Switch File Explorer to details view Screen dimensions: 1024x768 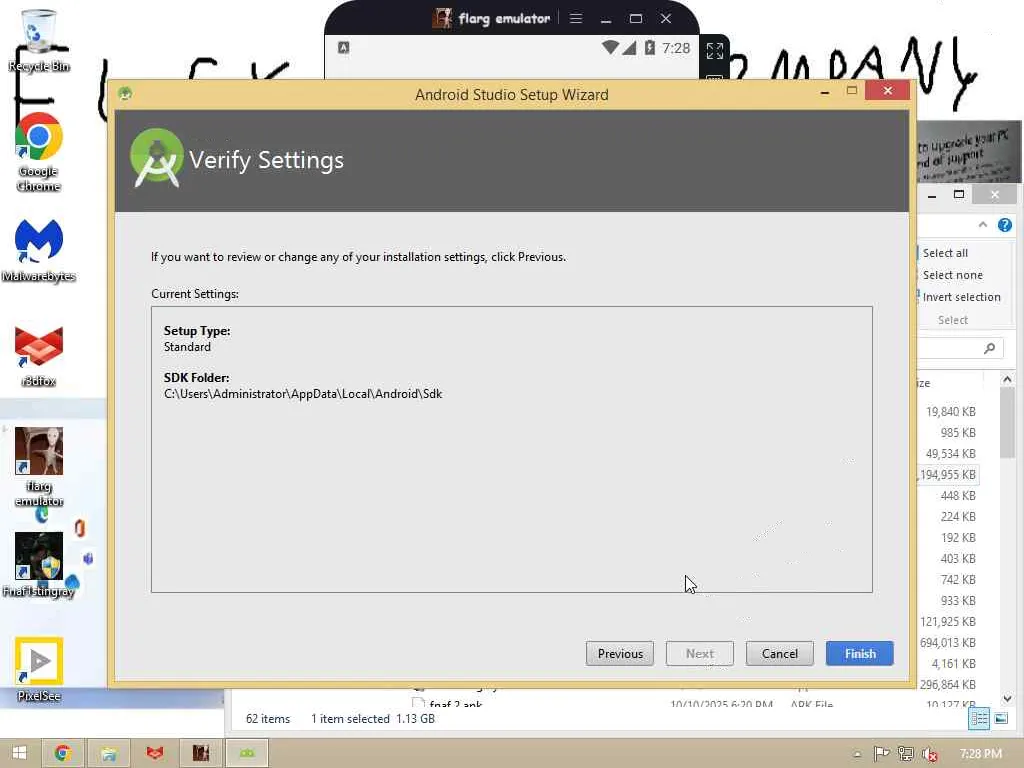tap(979, 719)
